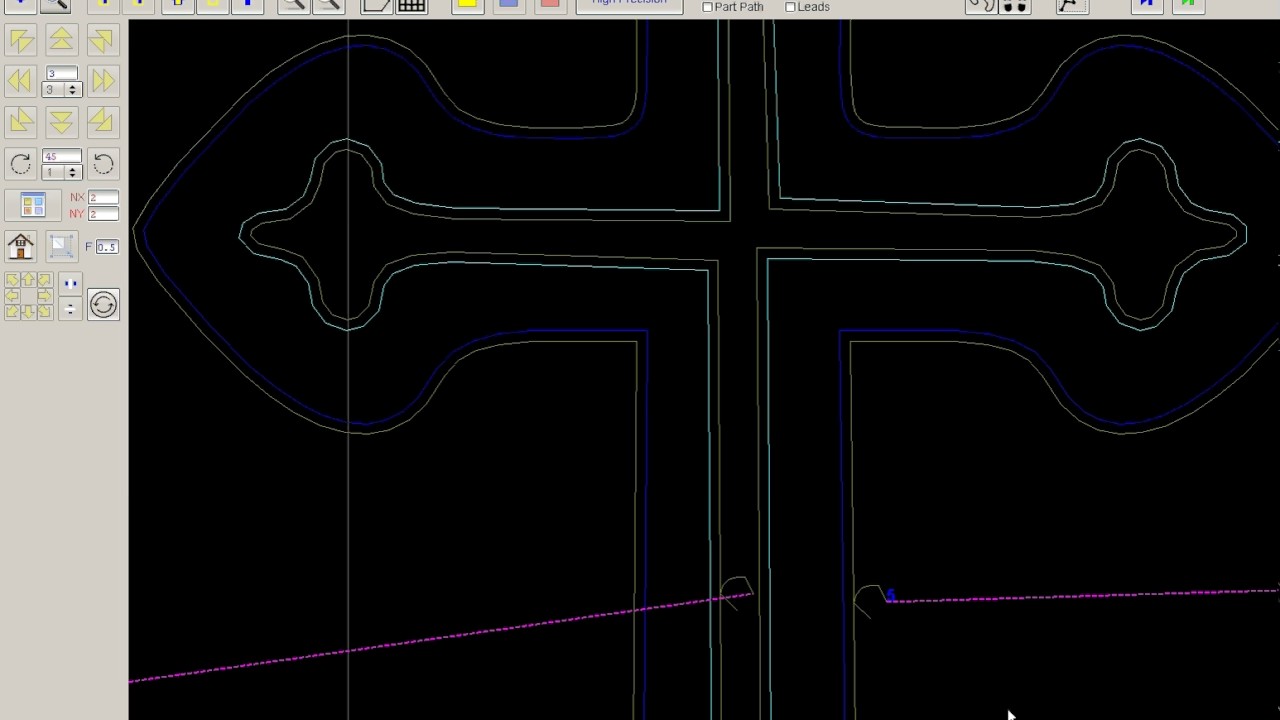
Task: Click the Home house icon
Action: [x=21, y=247]
